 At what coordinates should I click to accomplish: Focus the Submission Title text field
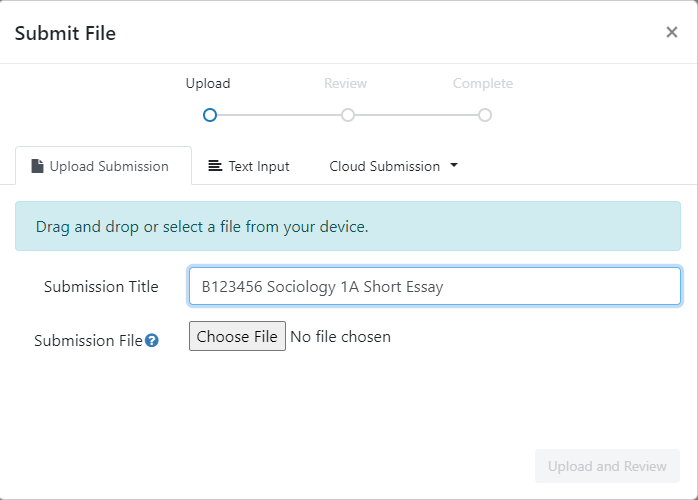point(434,286)
